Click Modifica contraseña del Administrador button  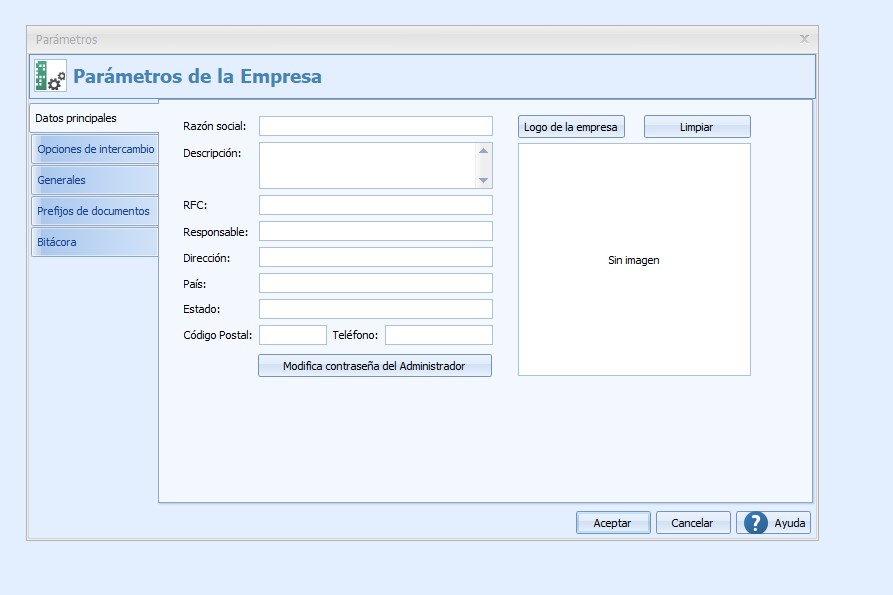click(375, 366)
